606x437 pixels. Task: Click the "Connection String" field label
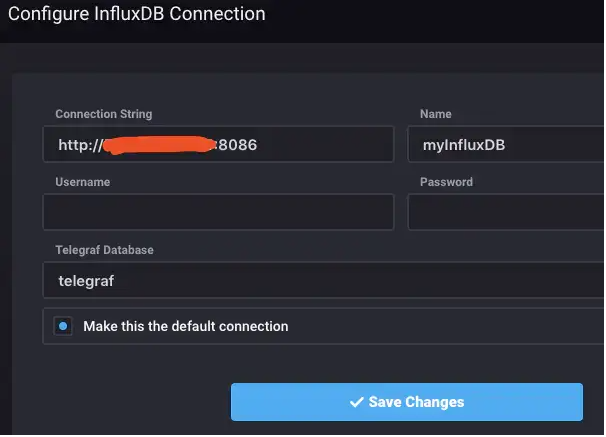104,114
